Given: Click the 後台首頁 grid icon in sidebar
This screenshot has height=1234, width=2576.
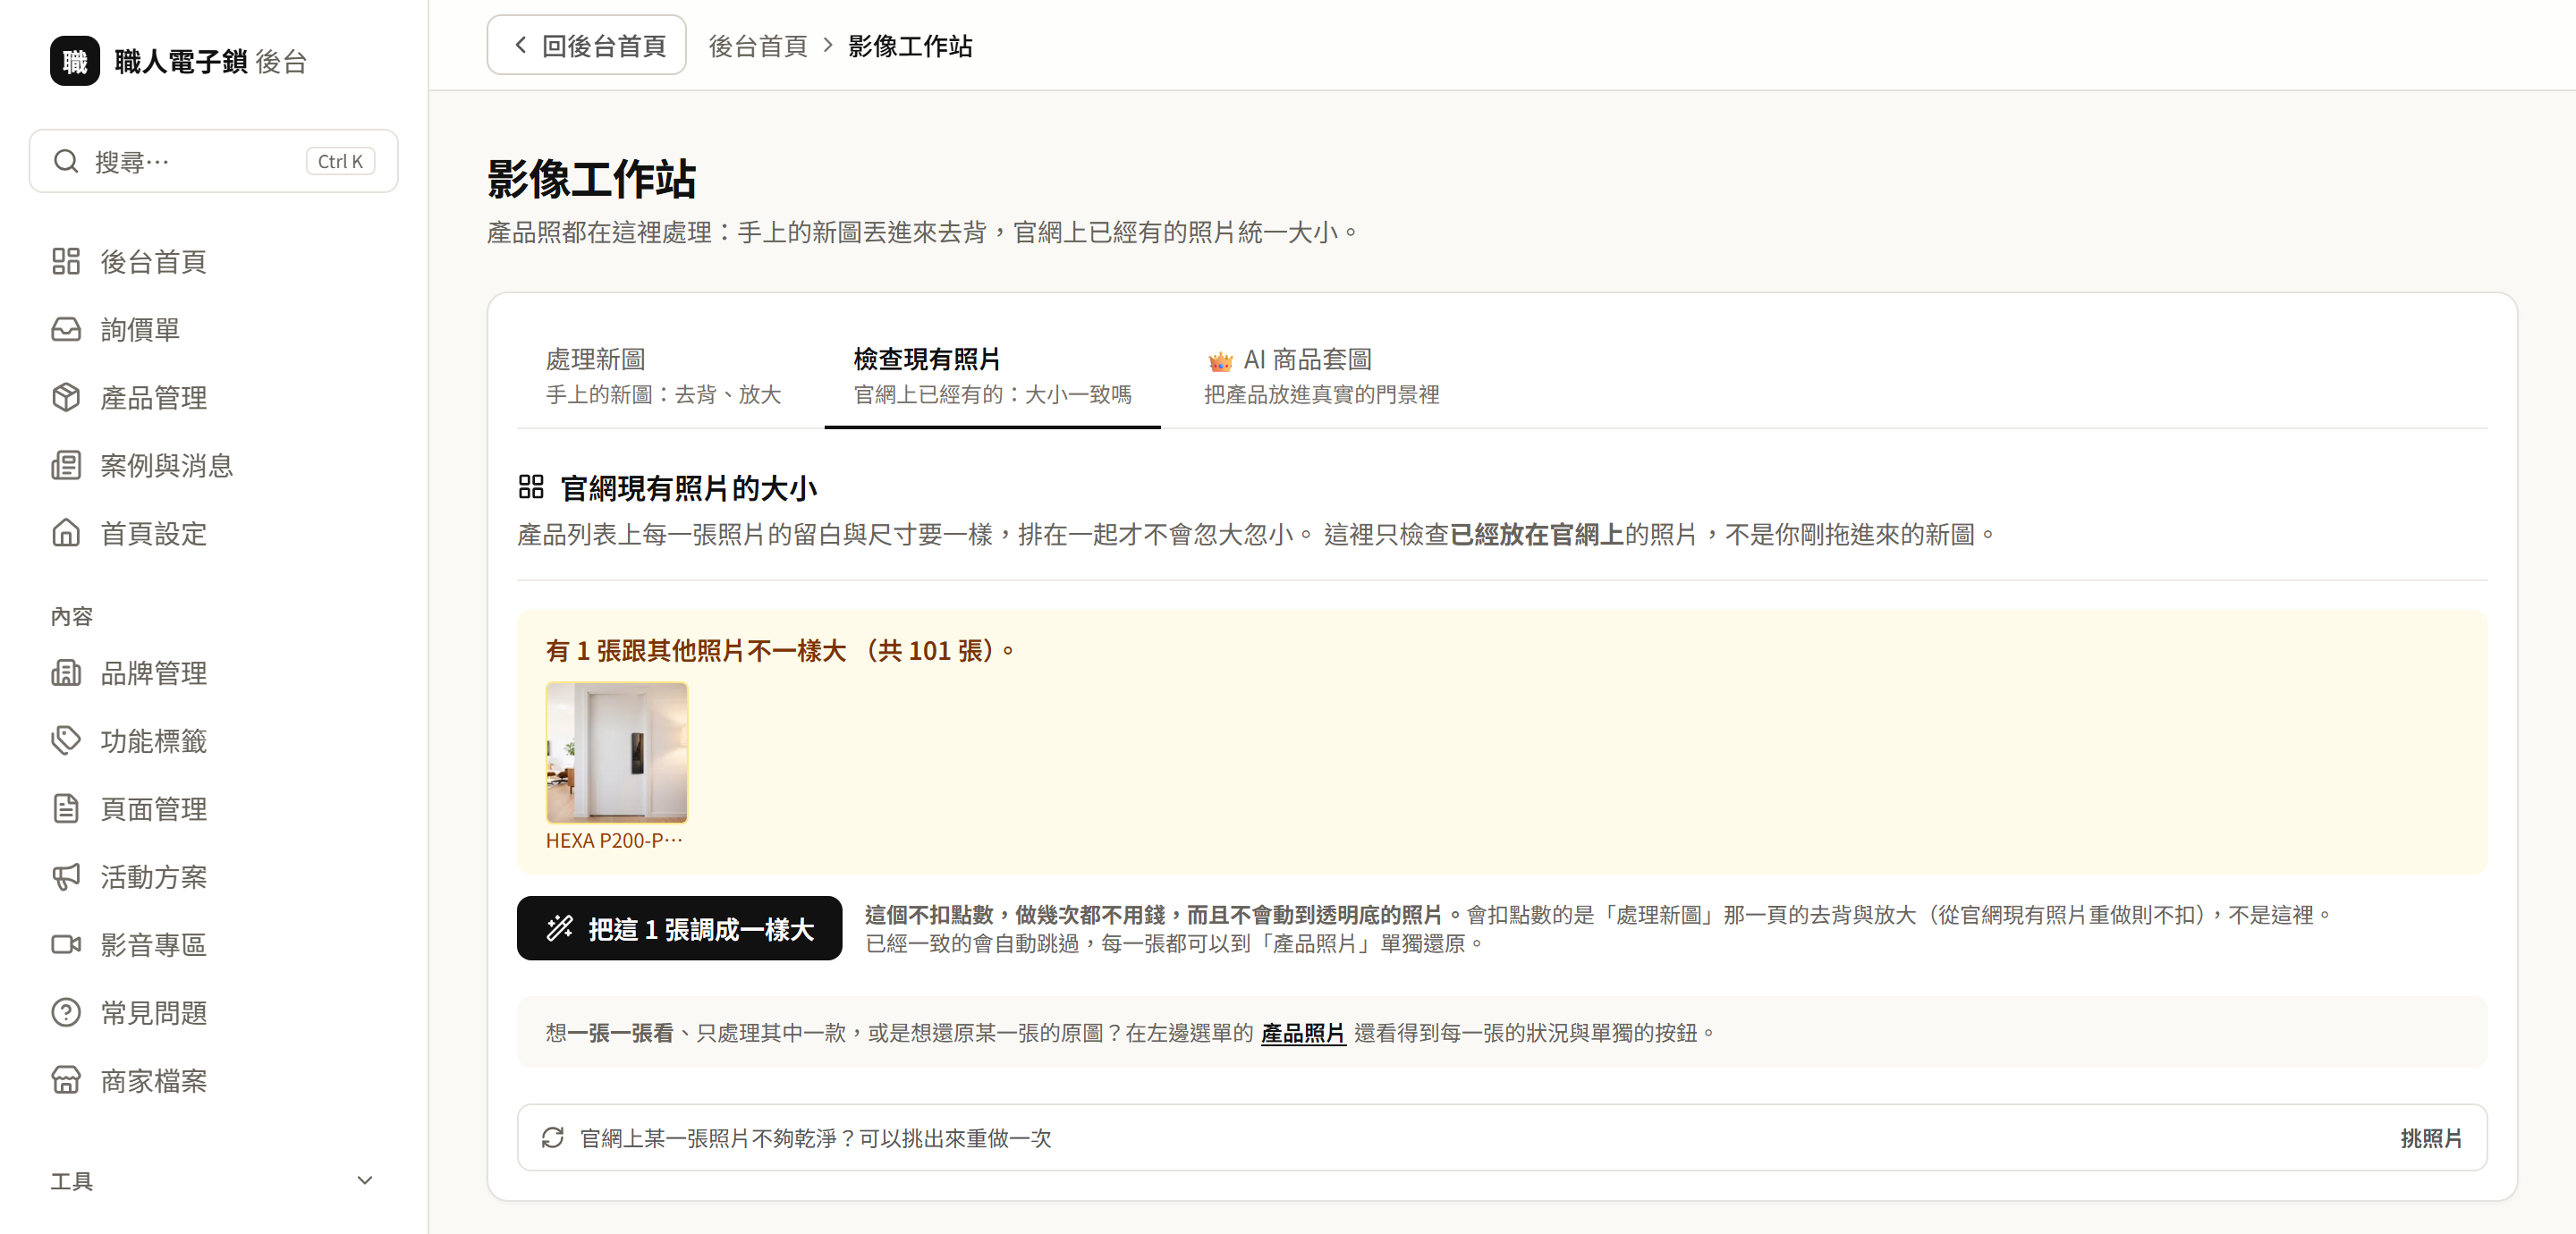Looking at the screenshot, I should 66,261.
